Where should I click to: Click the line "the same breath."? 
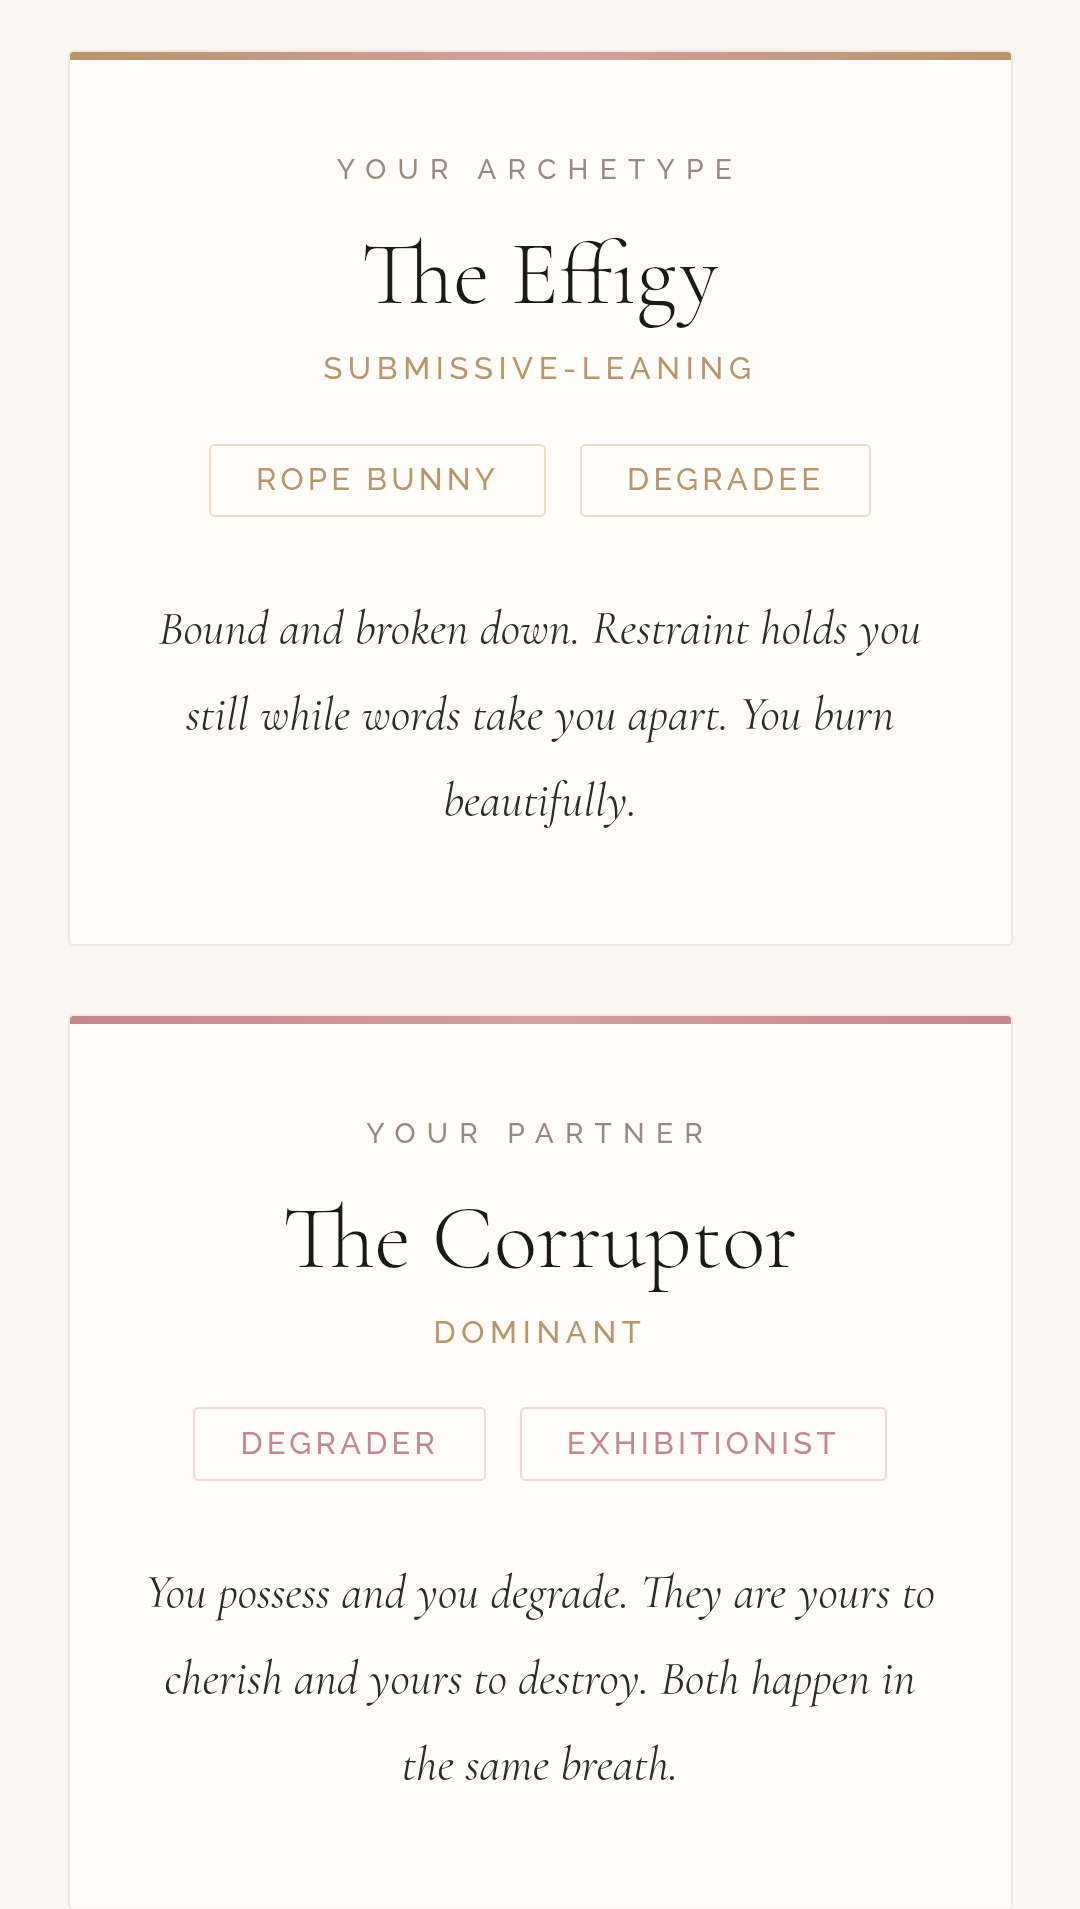[540, 1766]
